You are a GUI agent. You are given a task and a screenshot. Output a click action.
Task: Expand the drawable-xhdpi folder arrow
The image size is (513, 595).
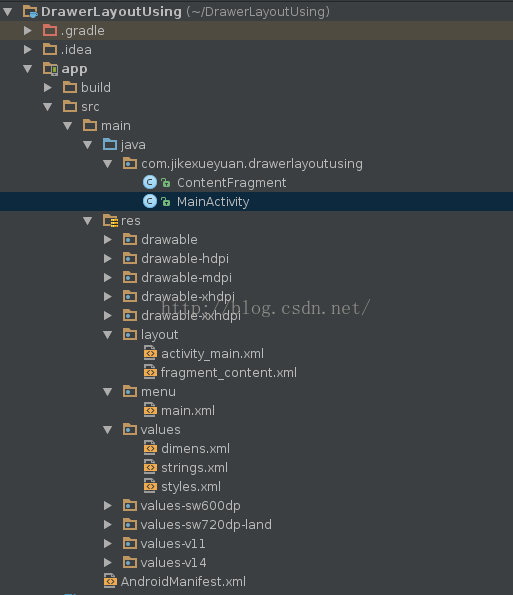(108, 296)
